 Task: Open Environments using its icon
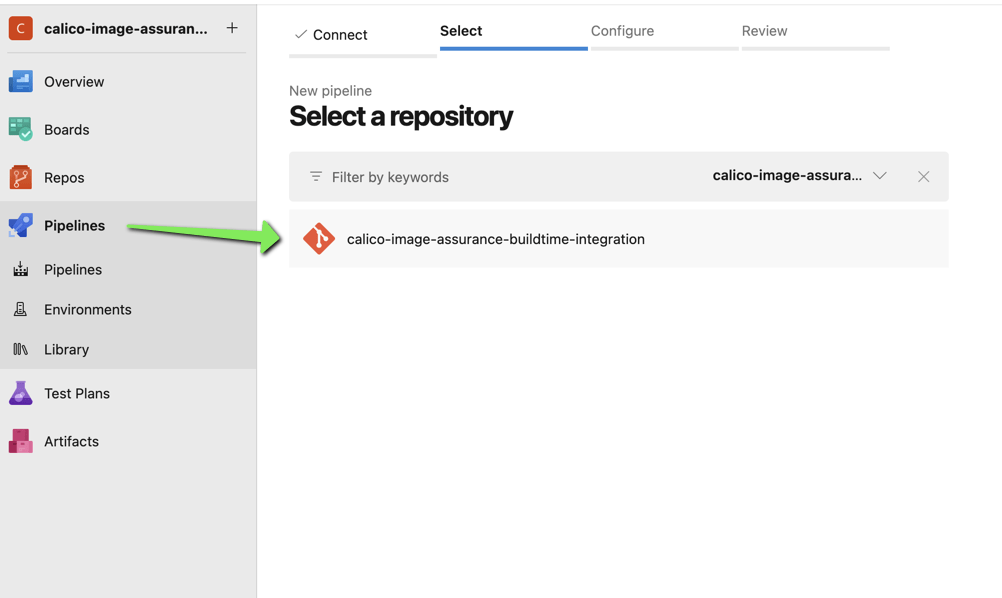click(x=21, y=309)
